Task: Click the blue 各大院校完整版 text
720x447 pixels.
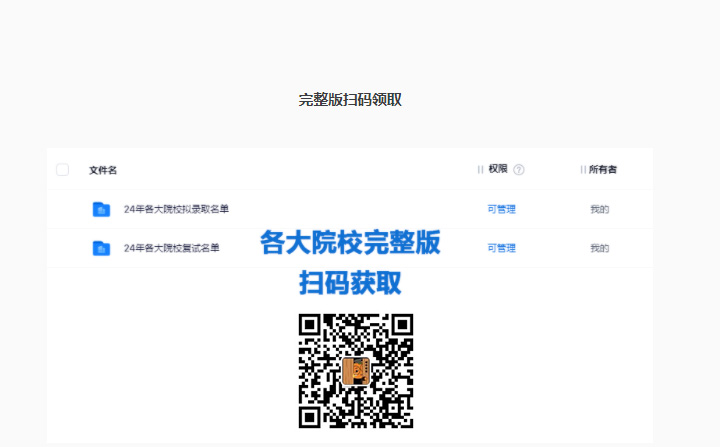Action: 350,242
